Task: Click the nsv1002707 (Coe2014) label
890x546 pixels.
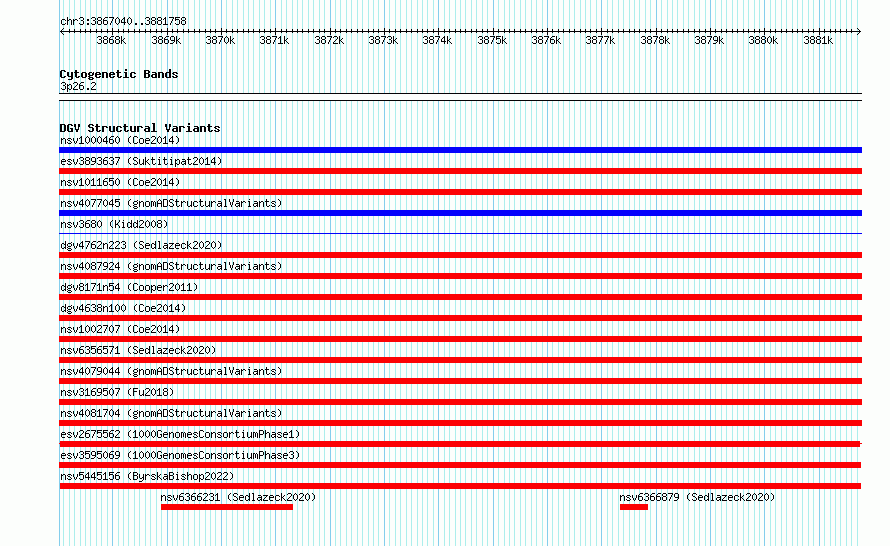Action: (120, 329)
